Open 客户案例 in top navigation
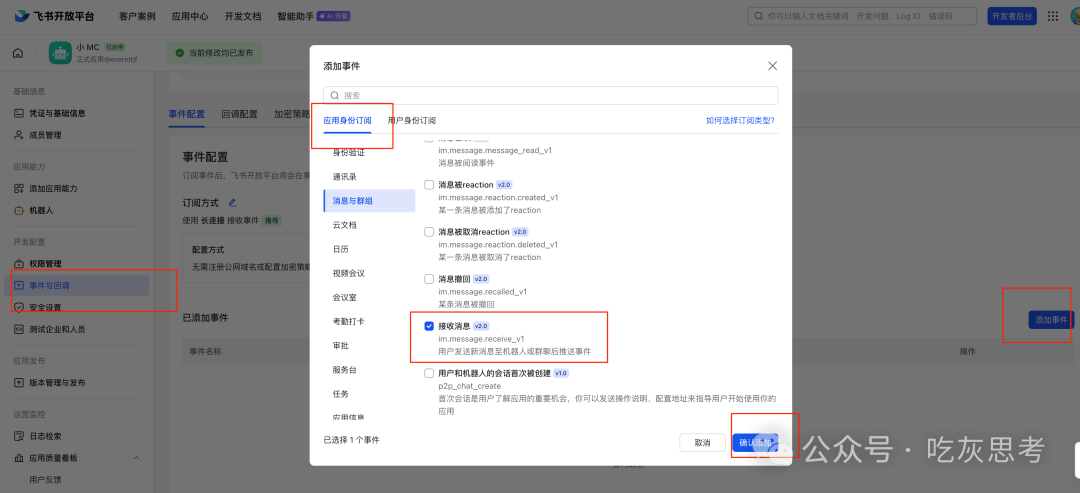The image size is (1080, 493). (137, 16)
